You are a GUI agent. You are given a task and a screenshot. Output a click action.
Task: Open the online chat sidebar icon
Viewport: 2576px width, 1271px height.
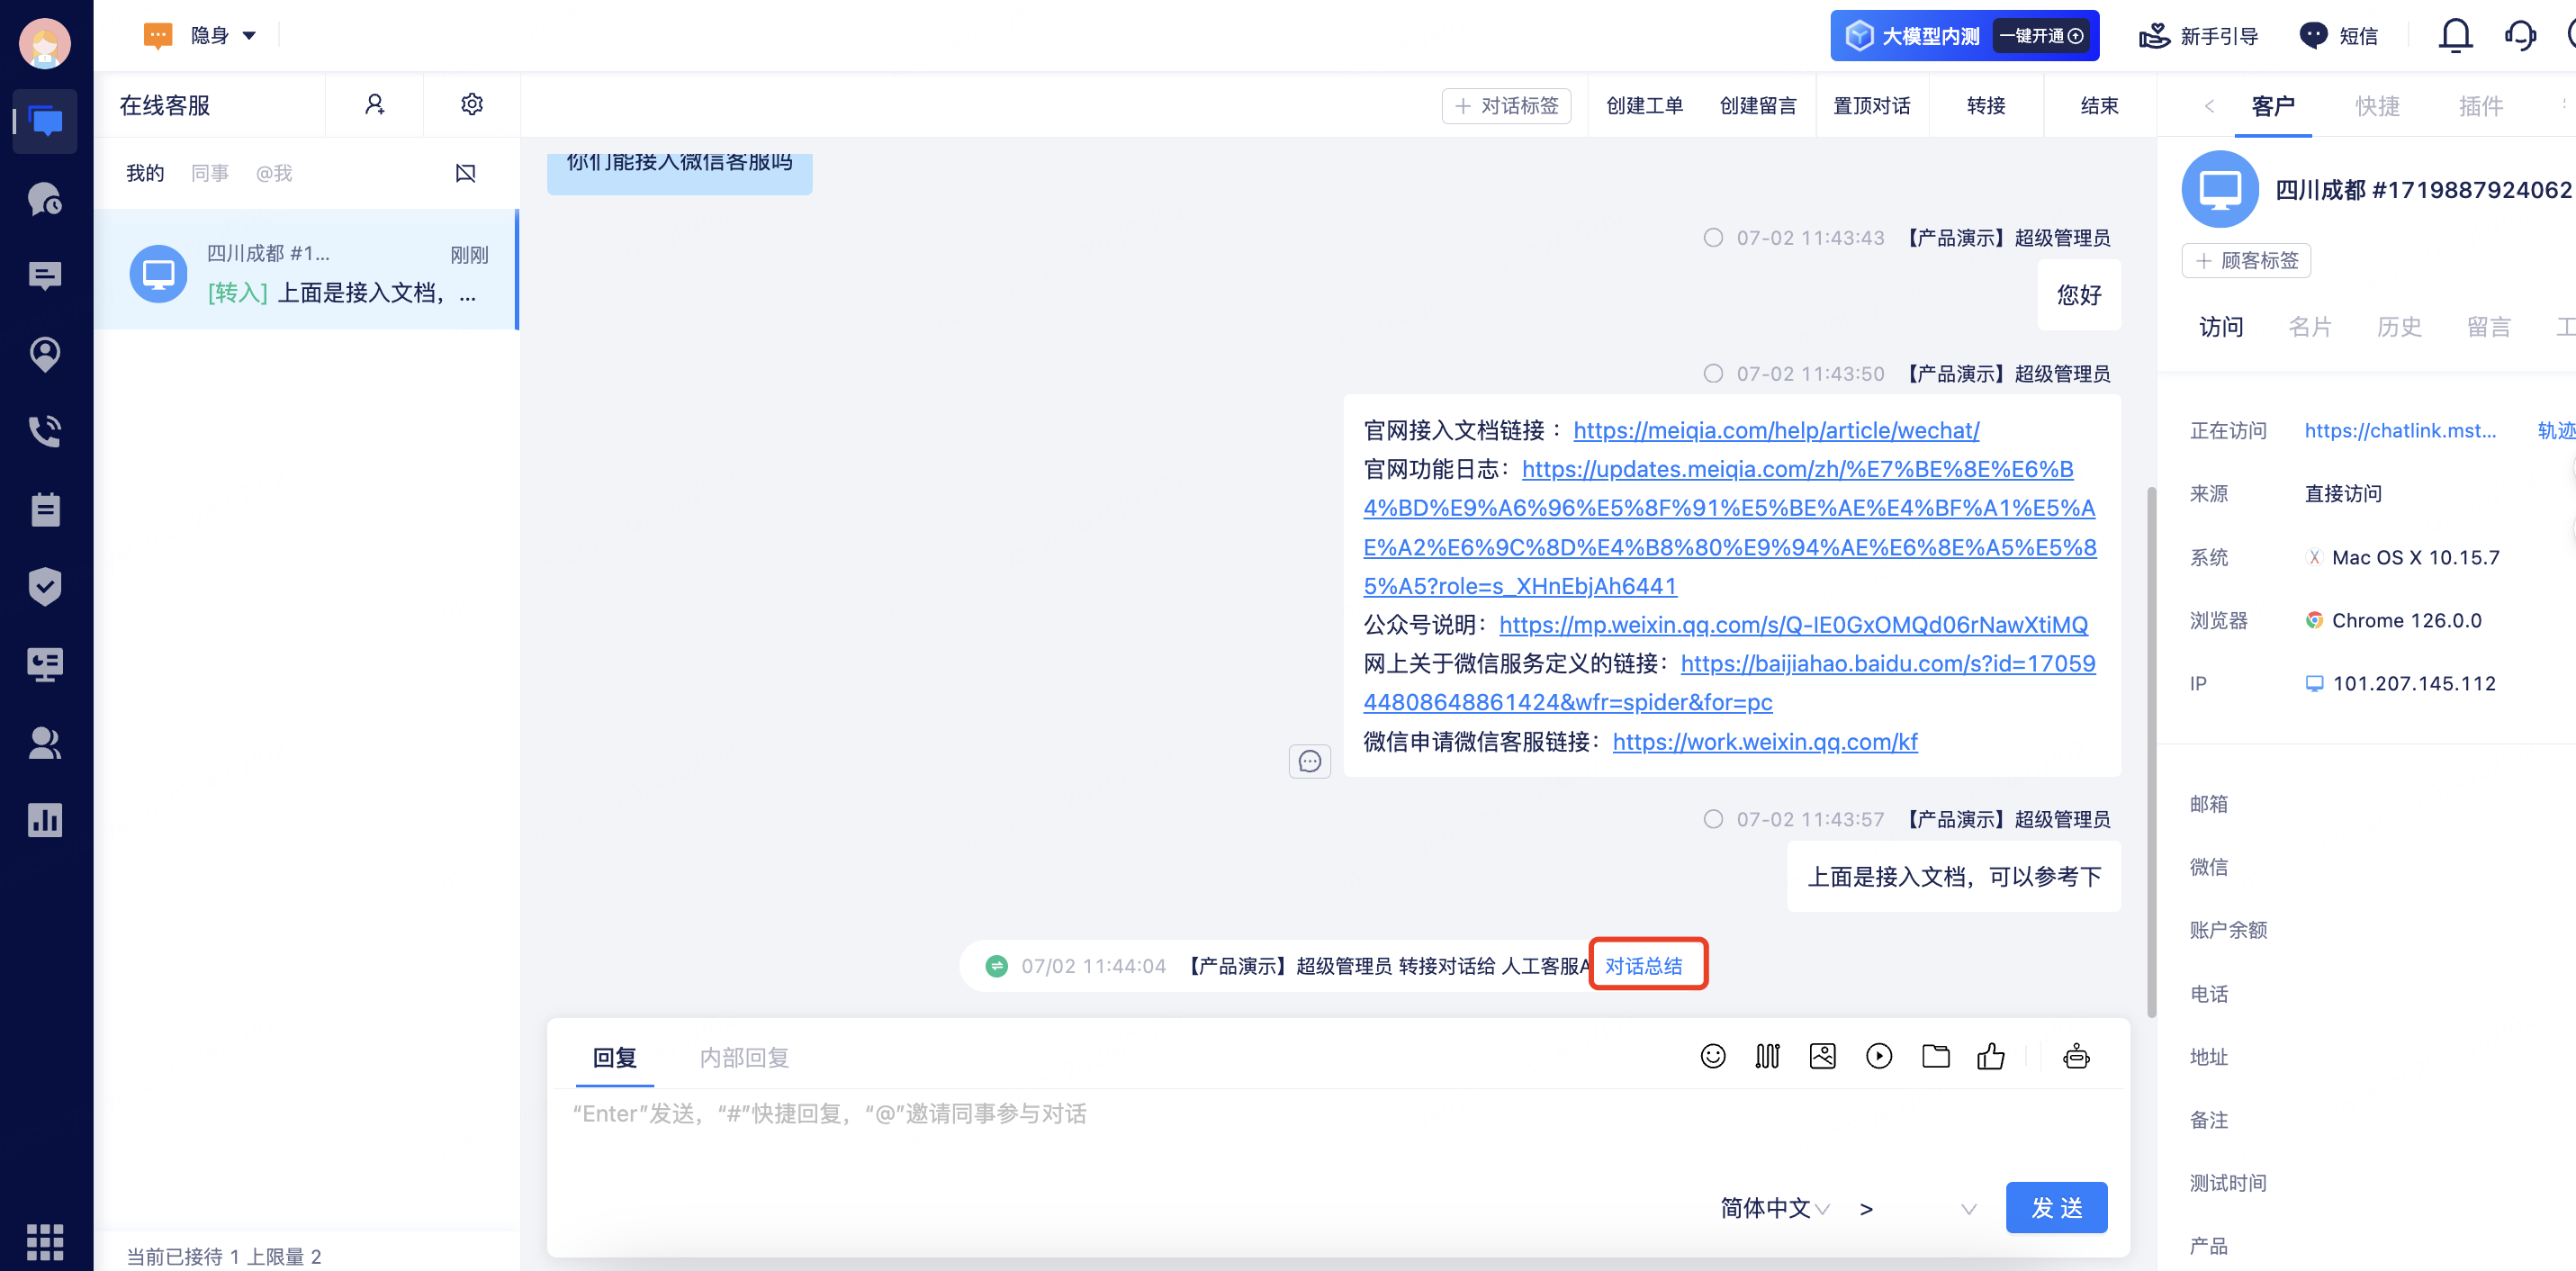(45, 121)
